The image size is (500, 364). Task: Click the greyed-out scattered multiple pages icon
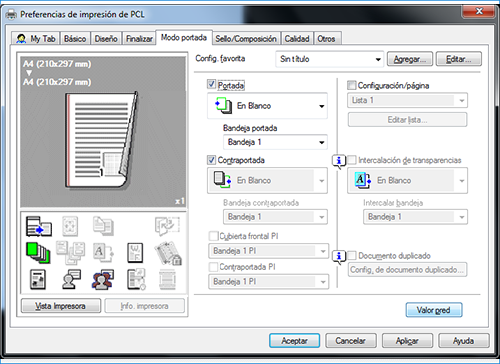tap(70, 253)
